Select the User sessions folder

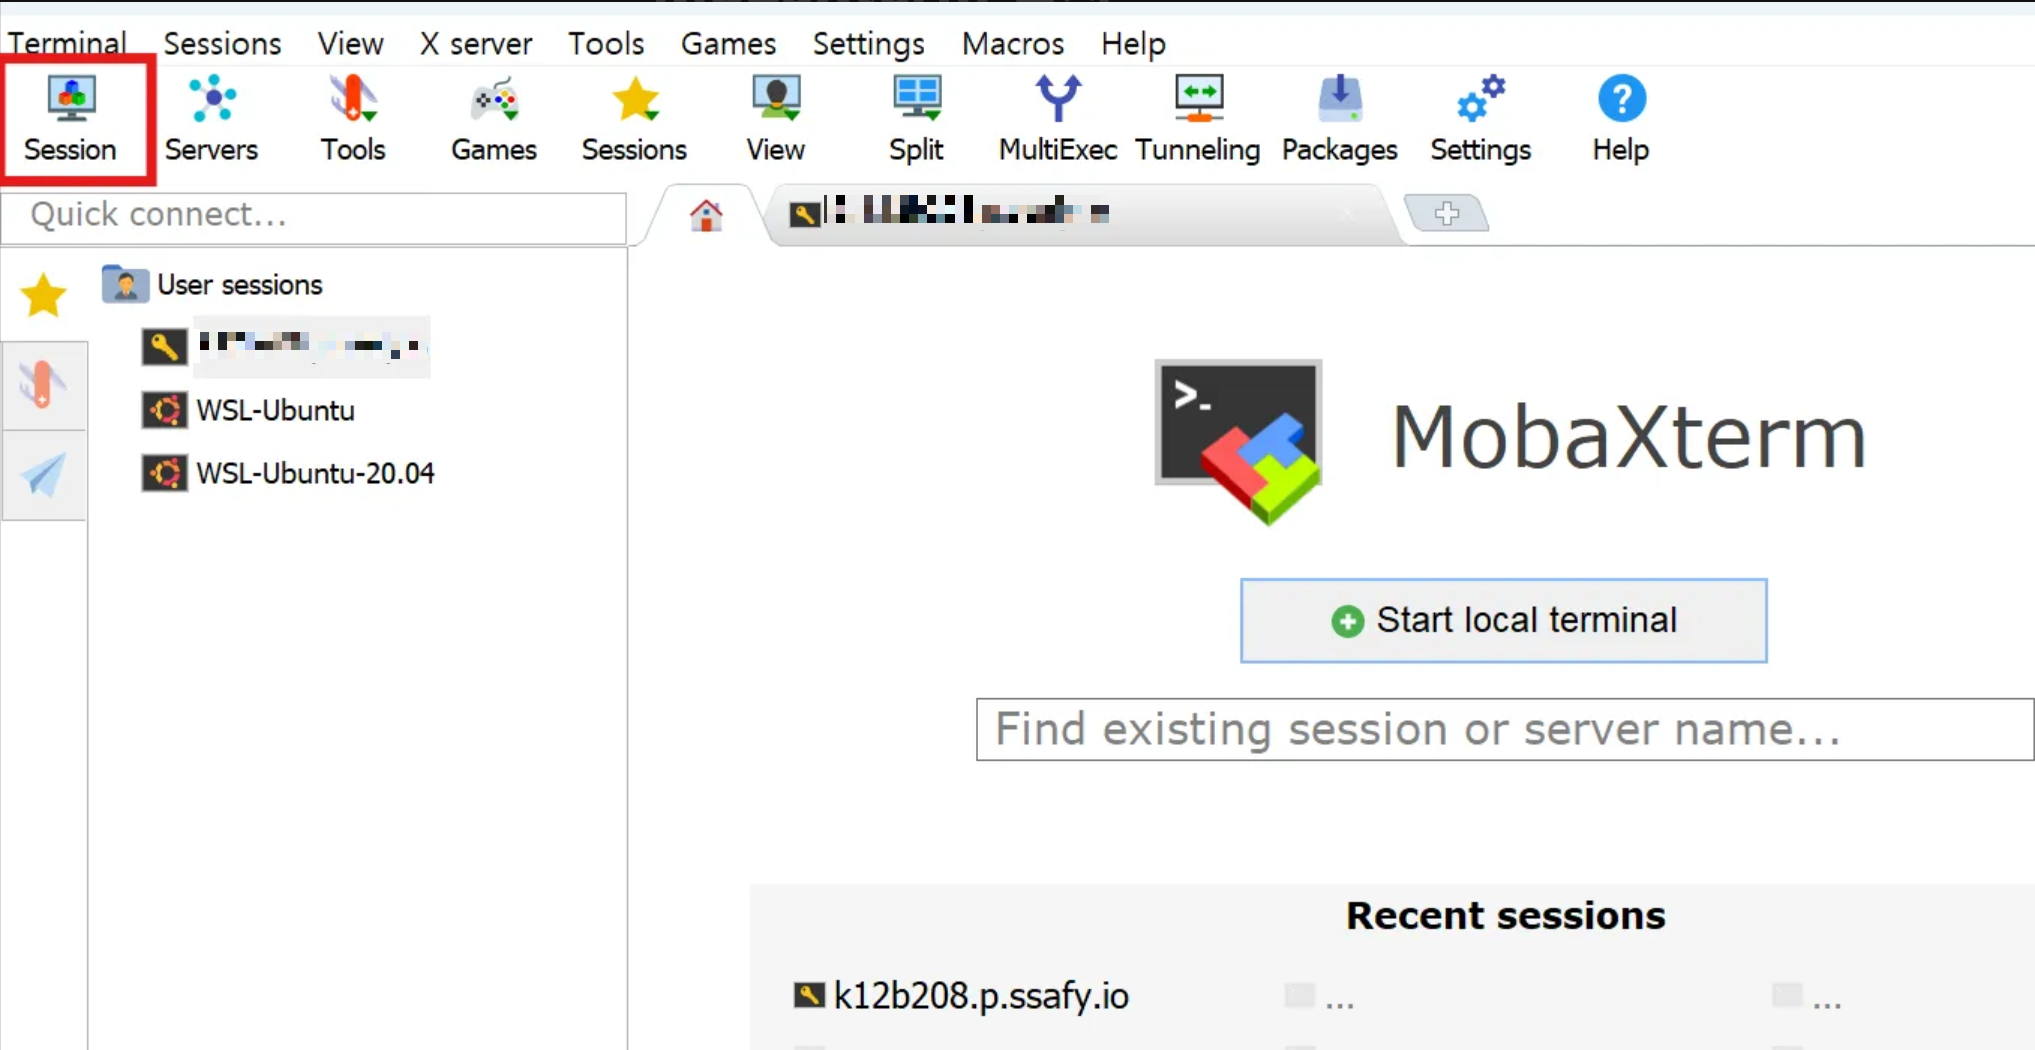tap(212, 284)
